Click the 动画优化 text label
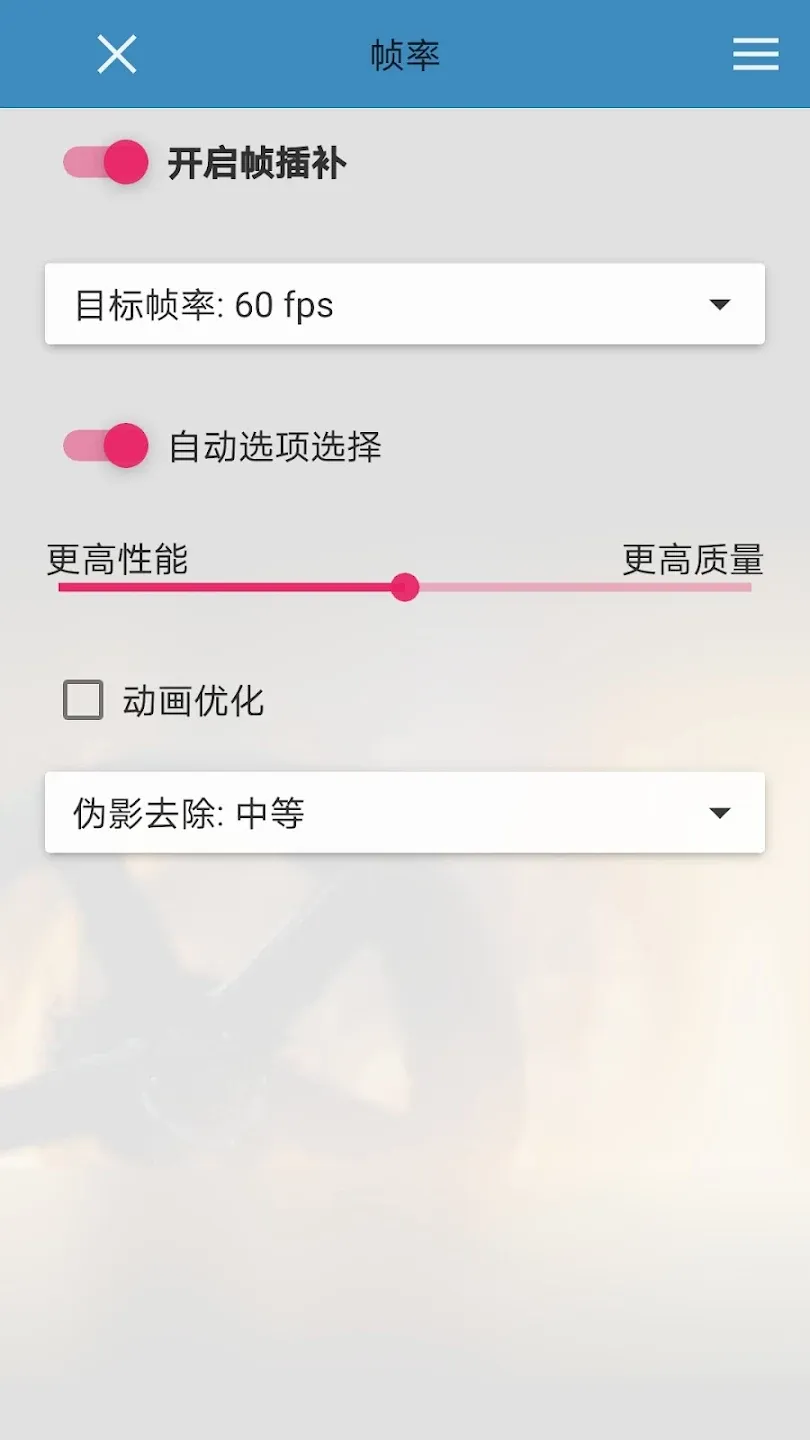The width and height of the screenshot is (810, 1440). tap(194, 701)
